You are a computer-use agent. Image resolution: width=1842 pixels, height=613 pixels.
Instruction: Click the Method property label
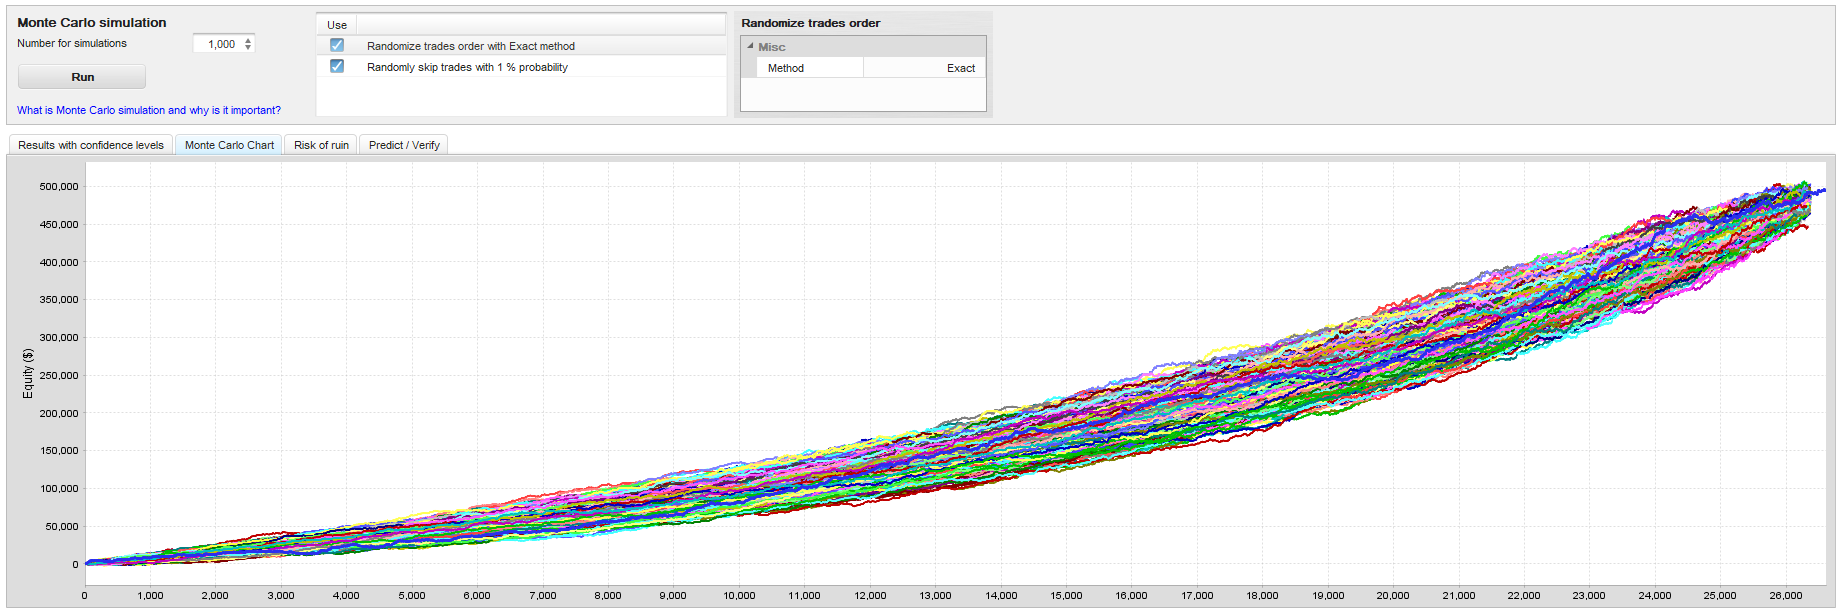[786, 68]
